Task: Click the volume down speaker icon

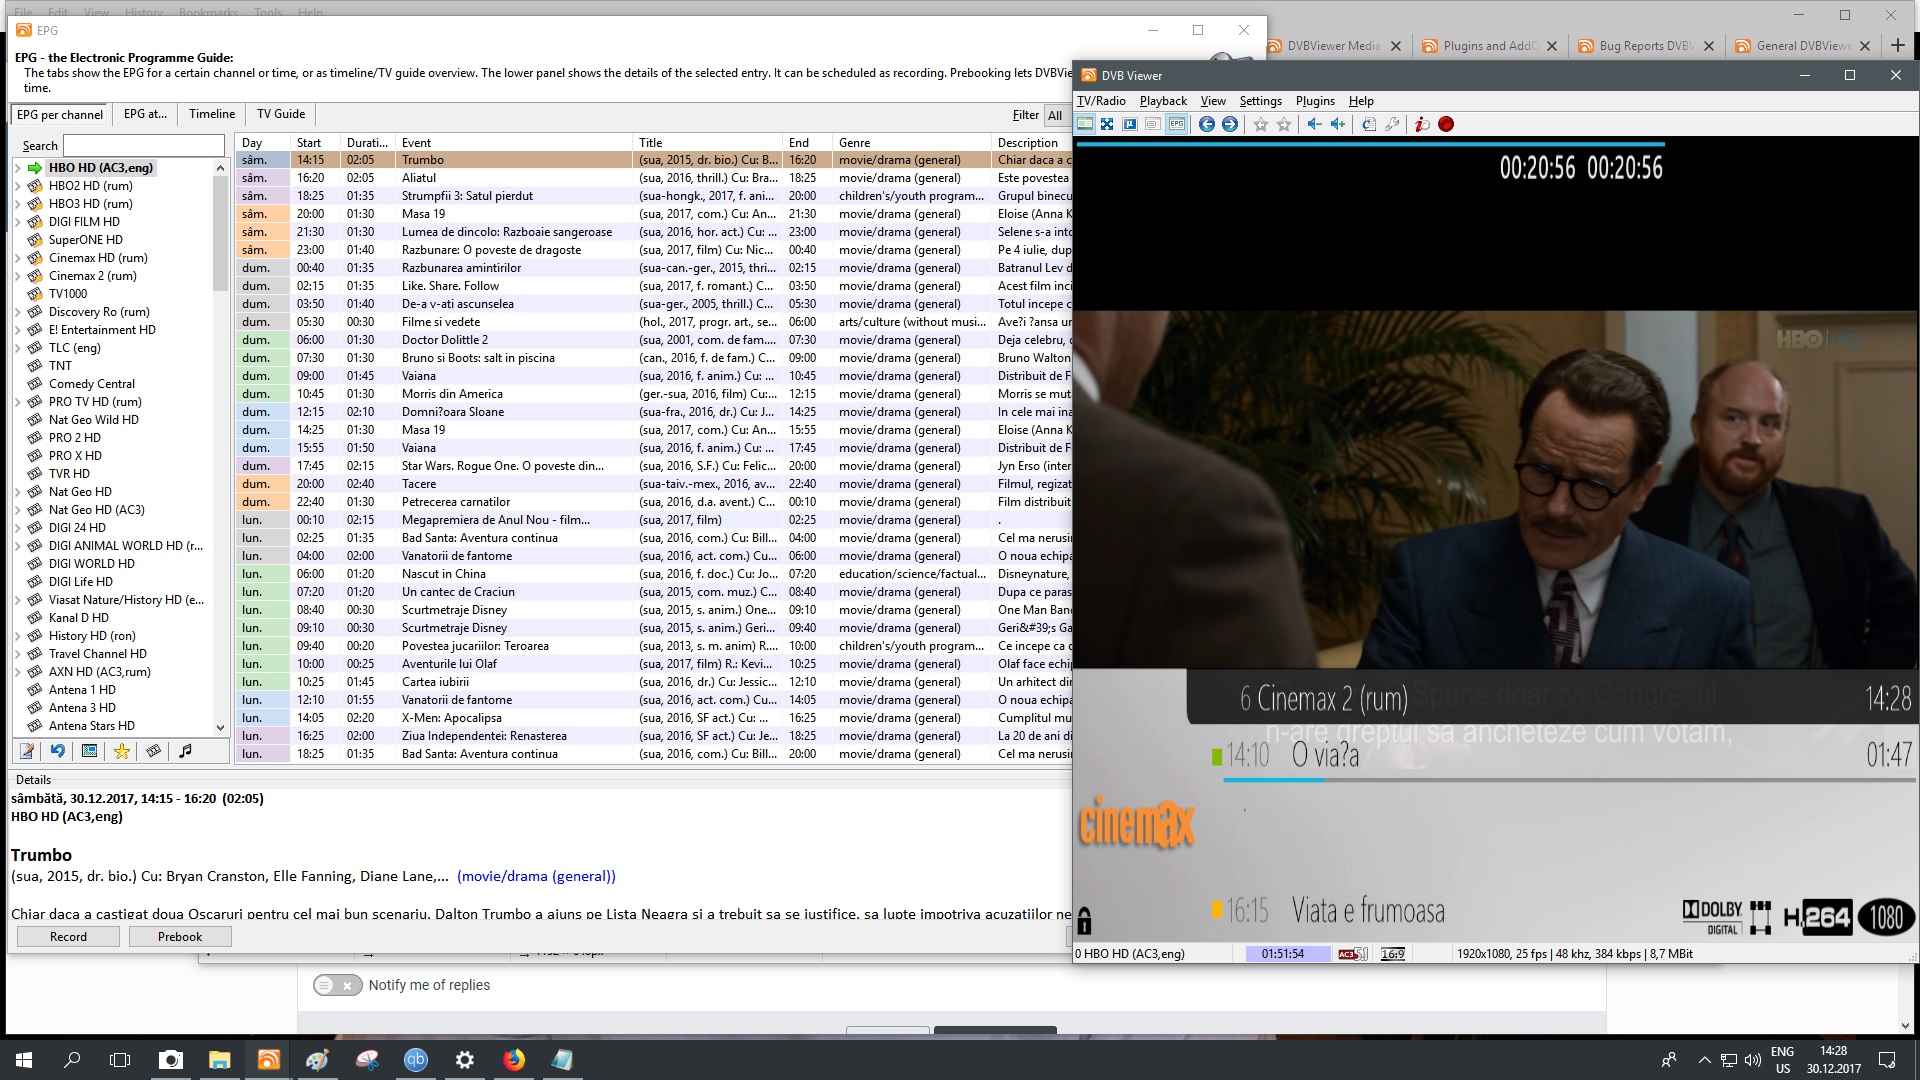Action: tap(1314, 124)
